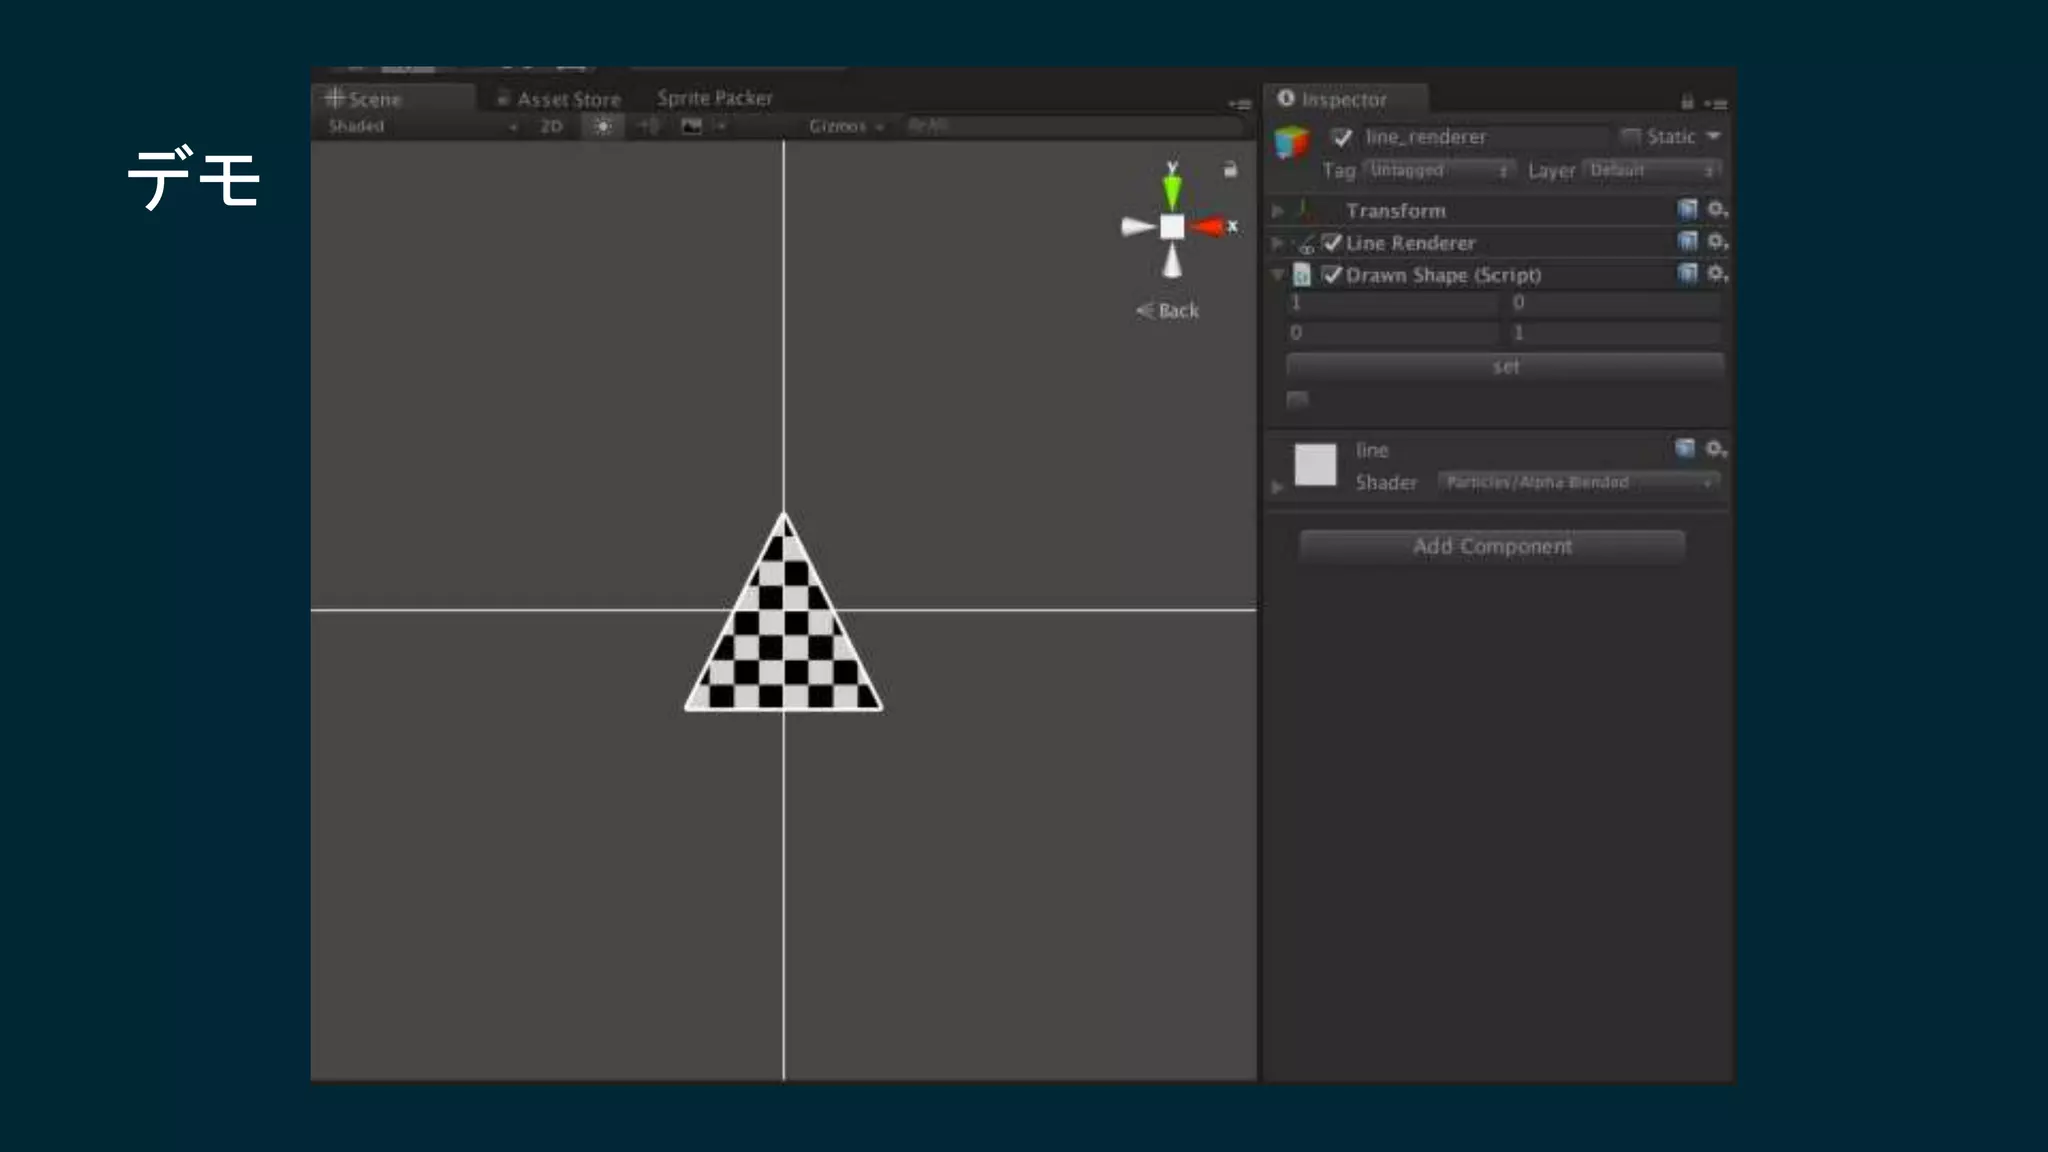Disable the Line Renderer component checkbox
The image size is (2048, 1152).
[x=1332, y=243]
